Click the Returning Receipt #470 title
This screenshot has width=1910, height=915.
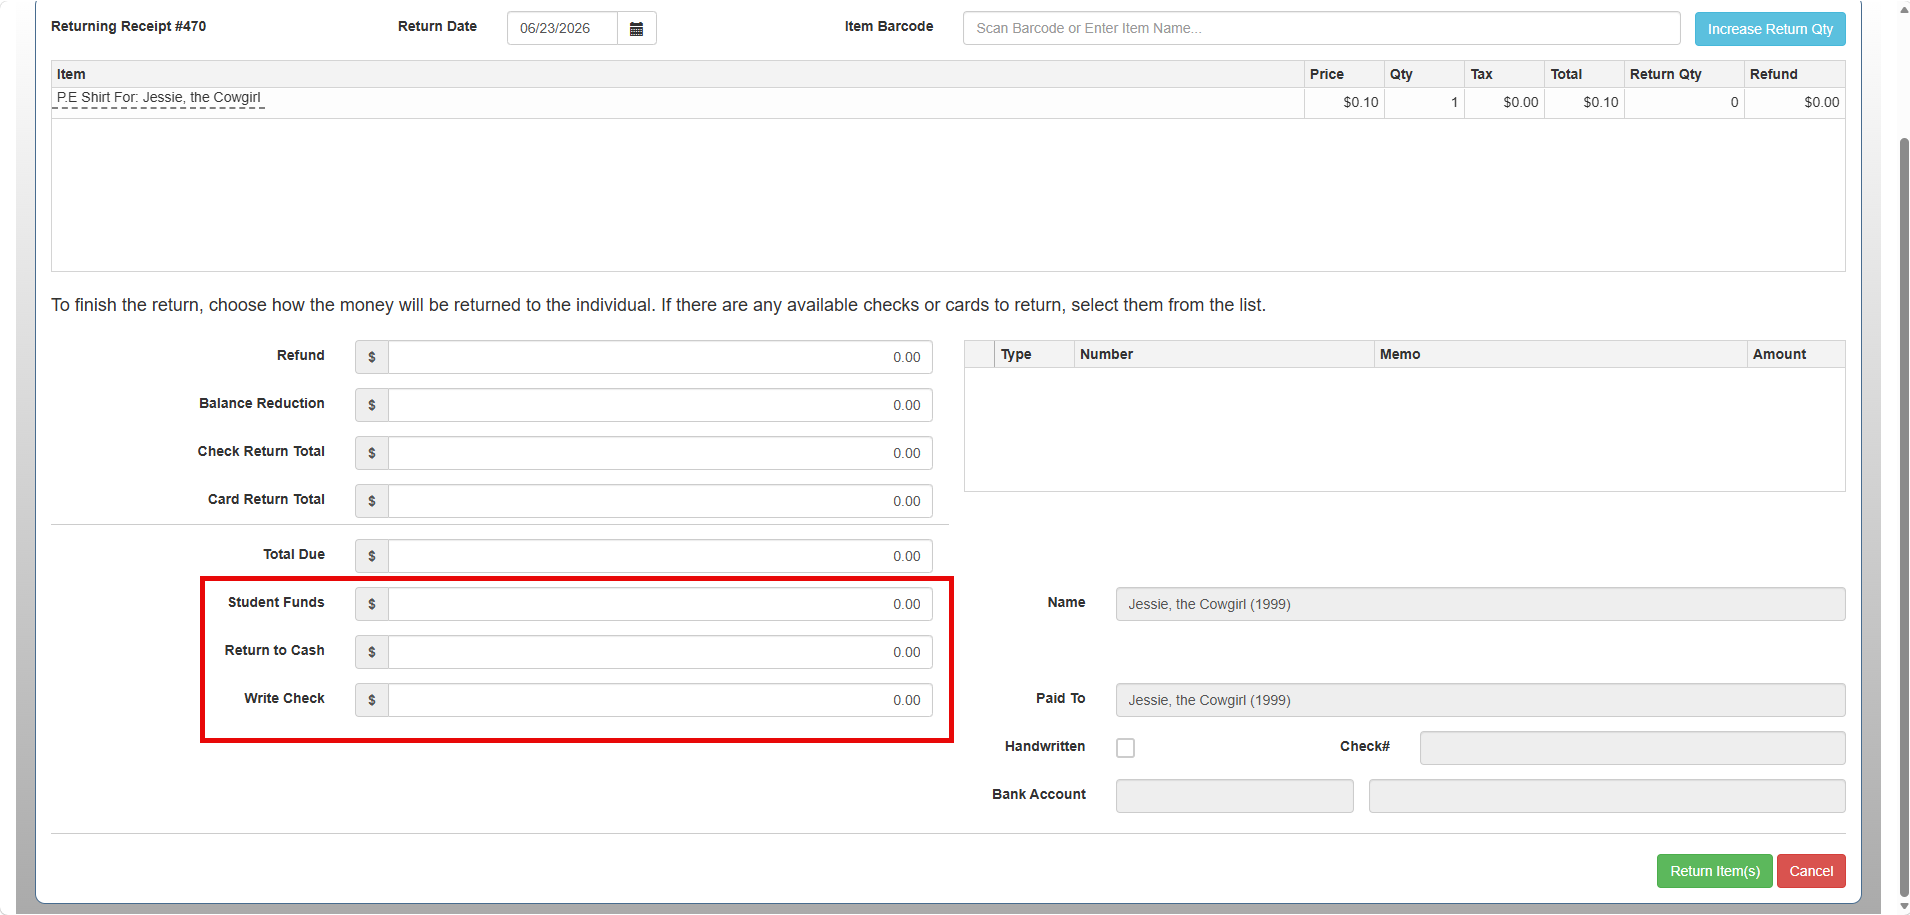click(128, 26)
